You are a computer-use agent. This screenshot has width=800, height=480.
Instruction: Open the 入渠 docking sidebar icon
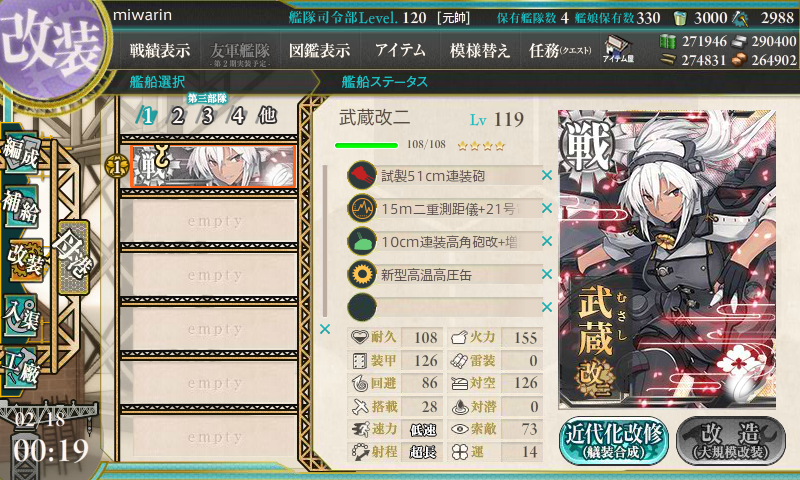(x=21, y=315)
